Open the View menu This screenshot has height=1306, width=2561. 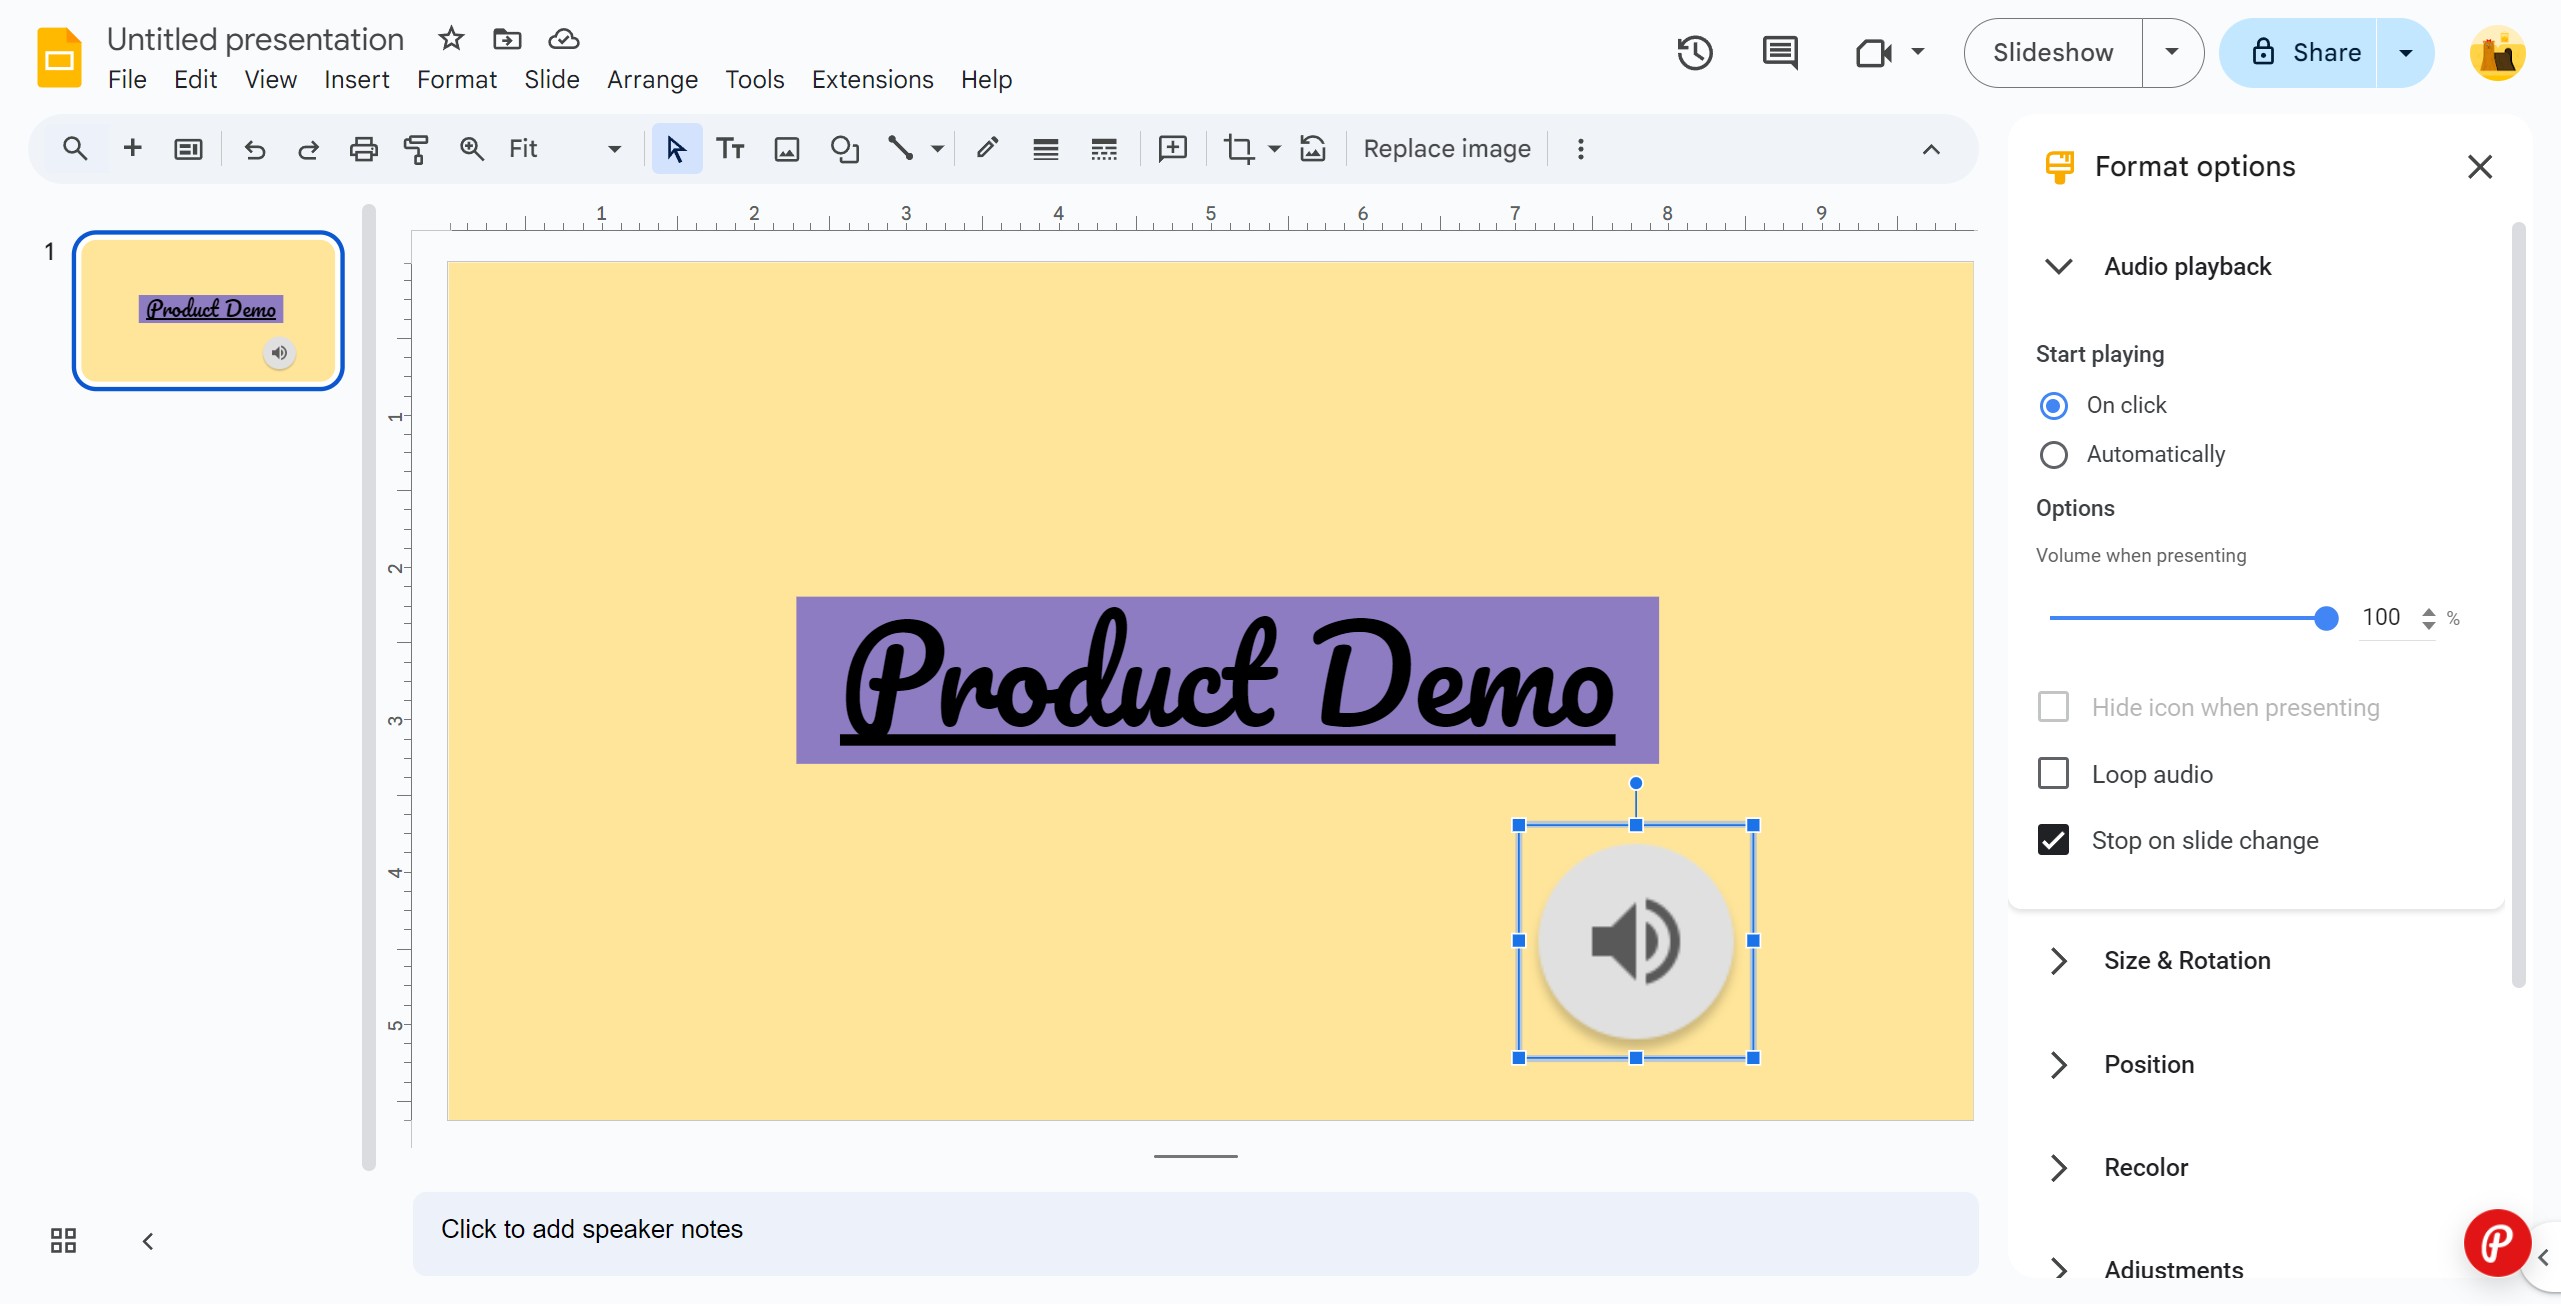click(271, 79)
